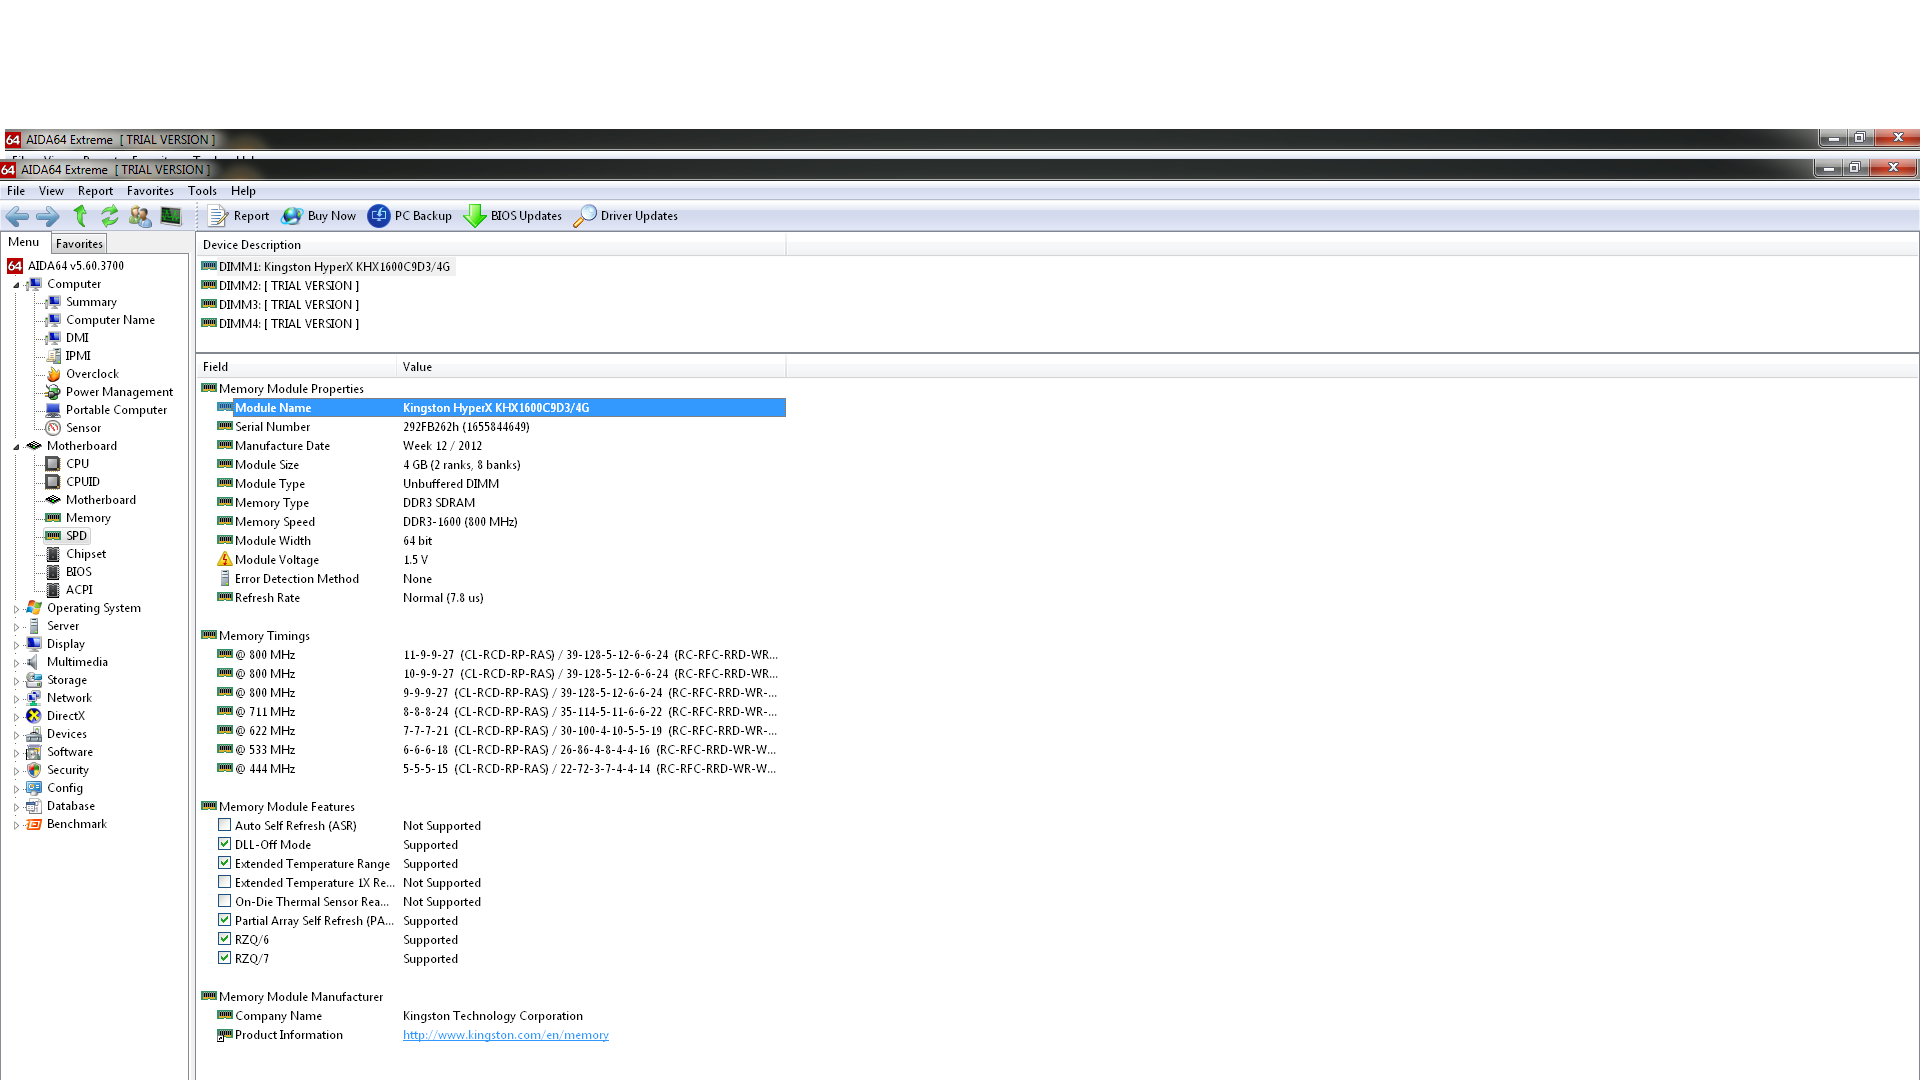Toggle Extended Temperature 1X Refresh checkbox

224,882
